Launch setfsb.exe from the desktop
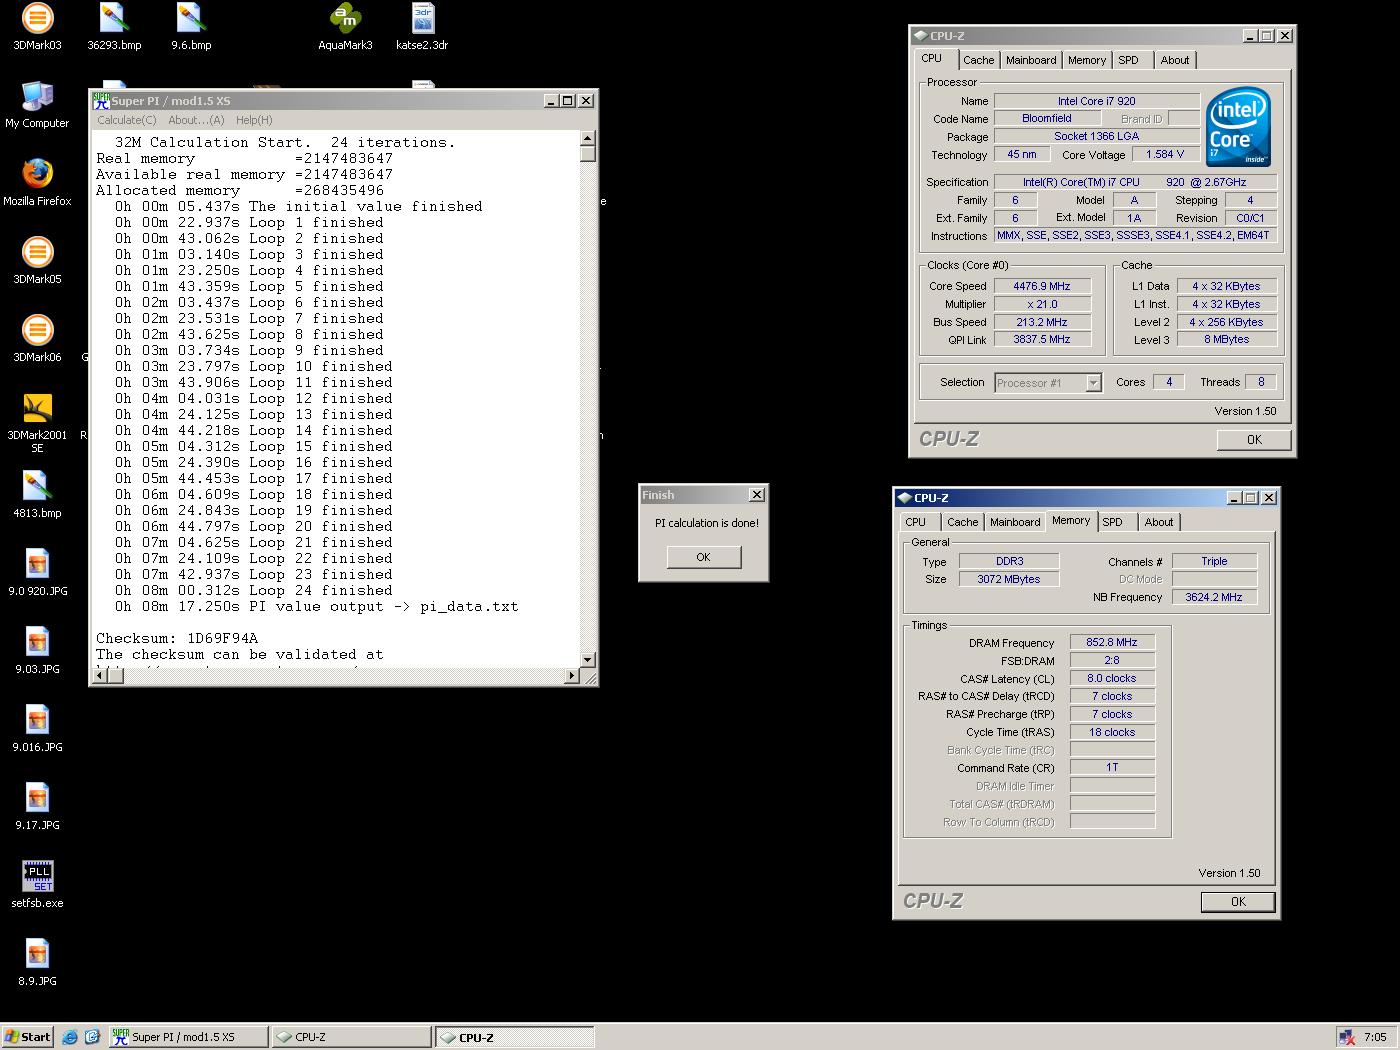 [x=37, y=884]
